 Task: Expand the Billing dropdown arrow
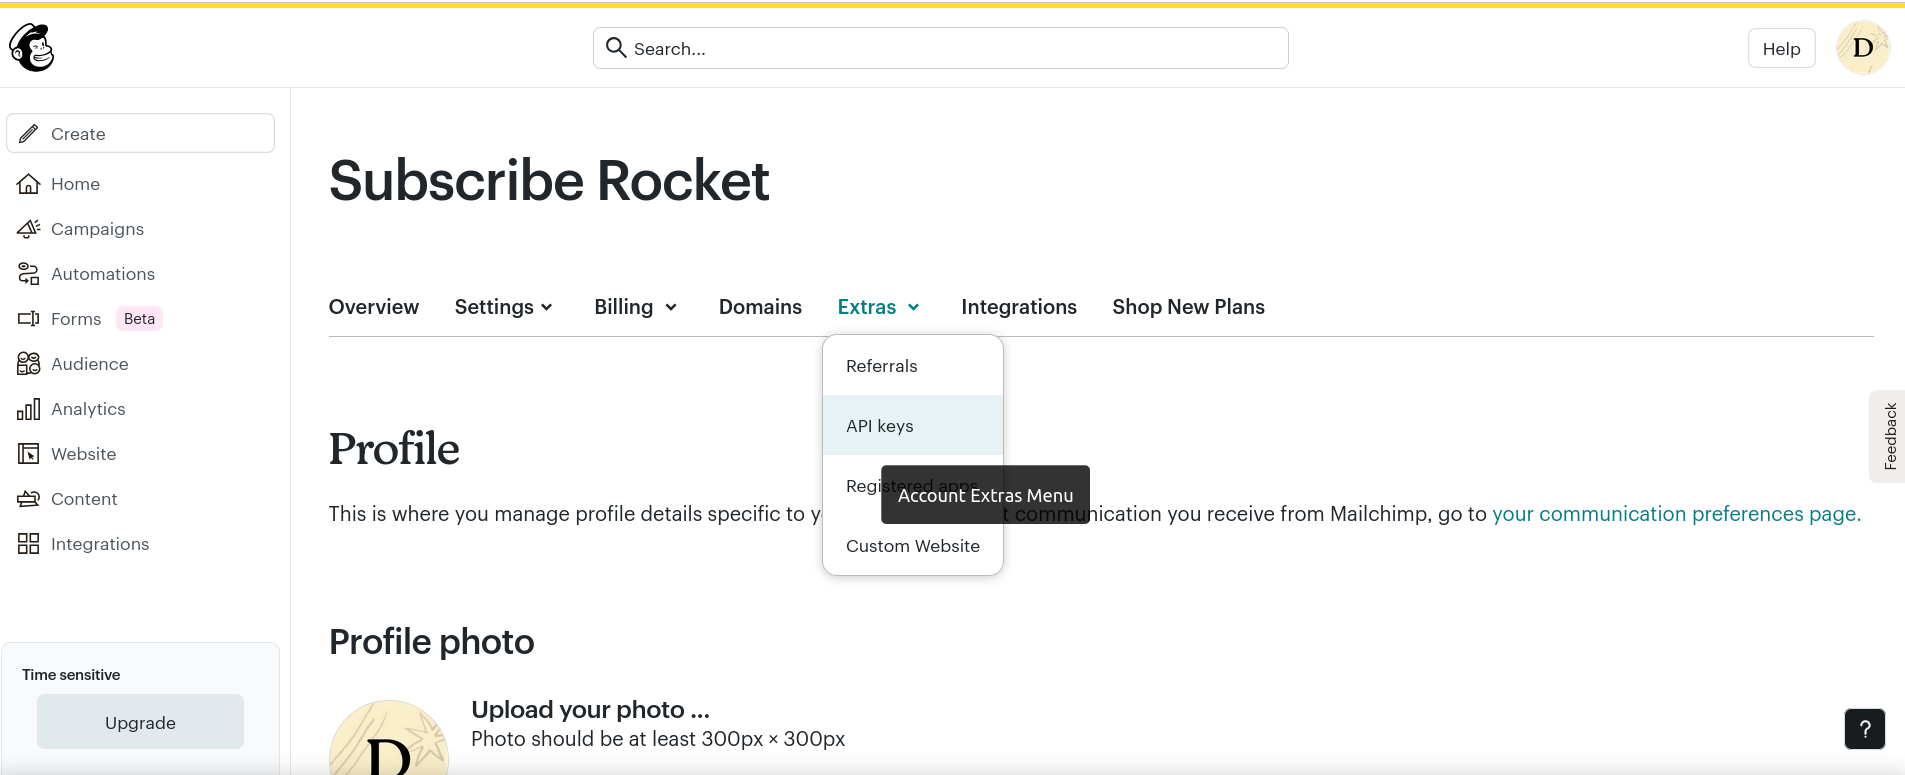point(671,308)
